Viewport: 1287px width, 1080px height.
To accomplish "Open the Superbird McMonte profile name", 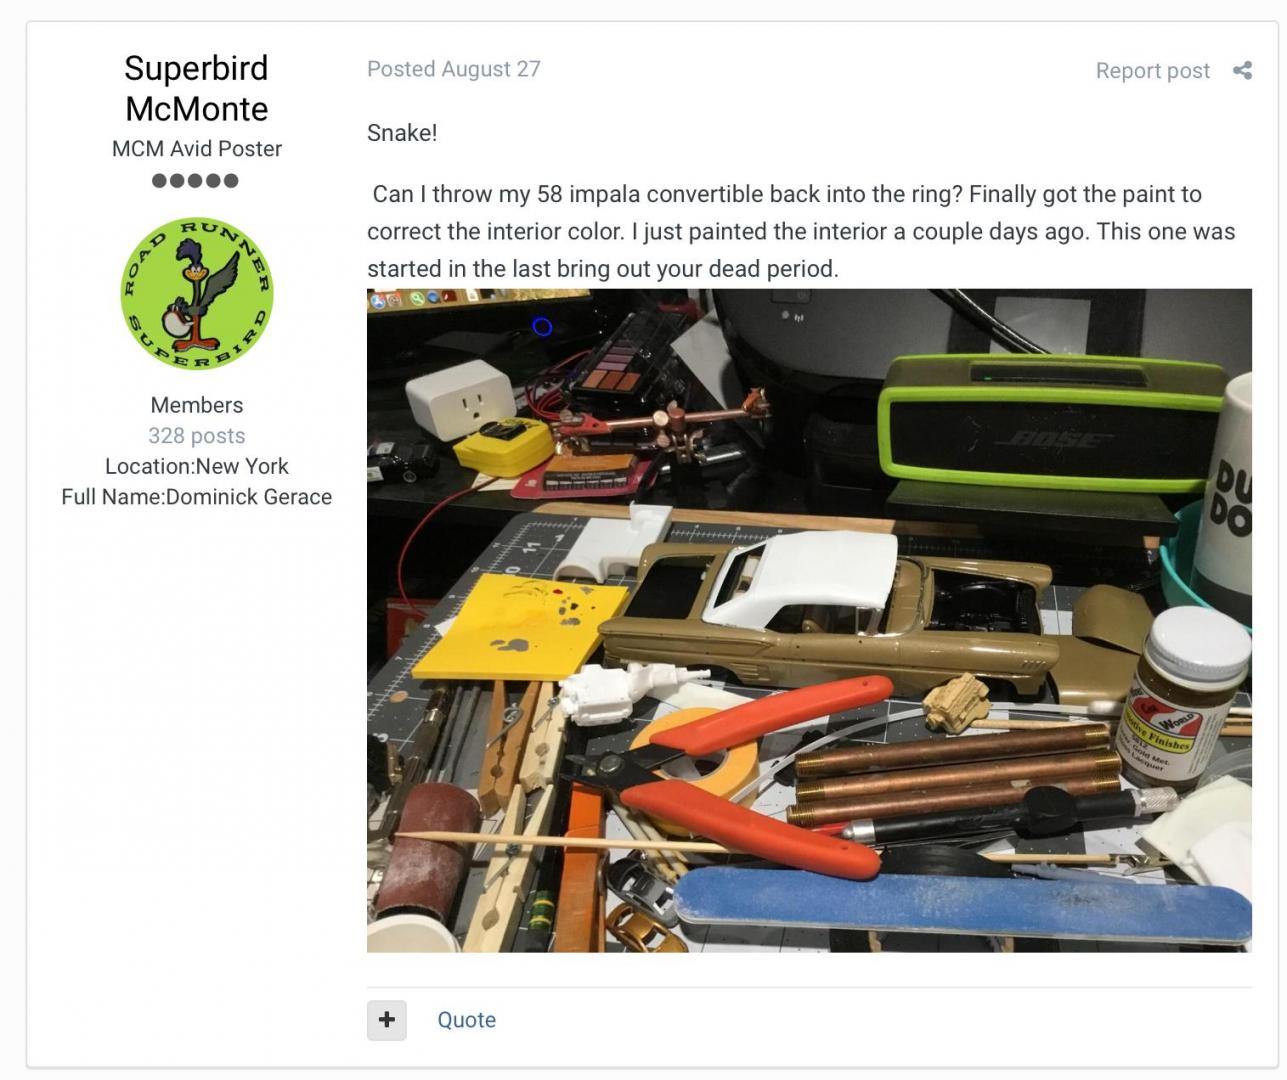I will (x=197, y=88).
